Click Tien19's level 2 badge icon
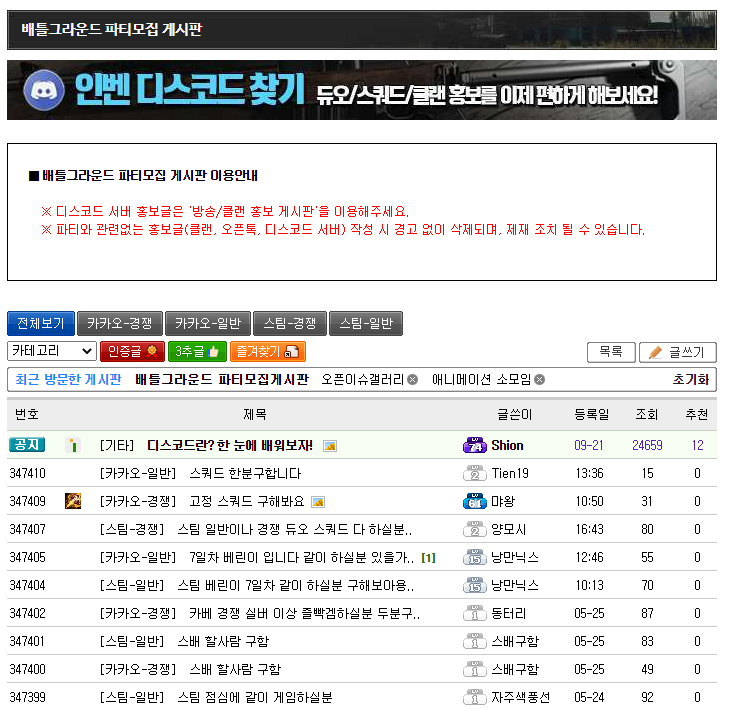The height and width of the screenshot is (709, 729). pos(475,473)
